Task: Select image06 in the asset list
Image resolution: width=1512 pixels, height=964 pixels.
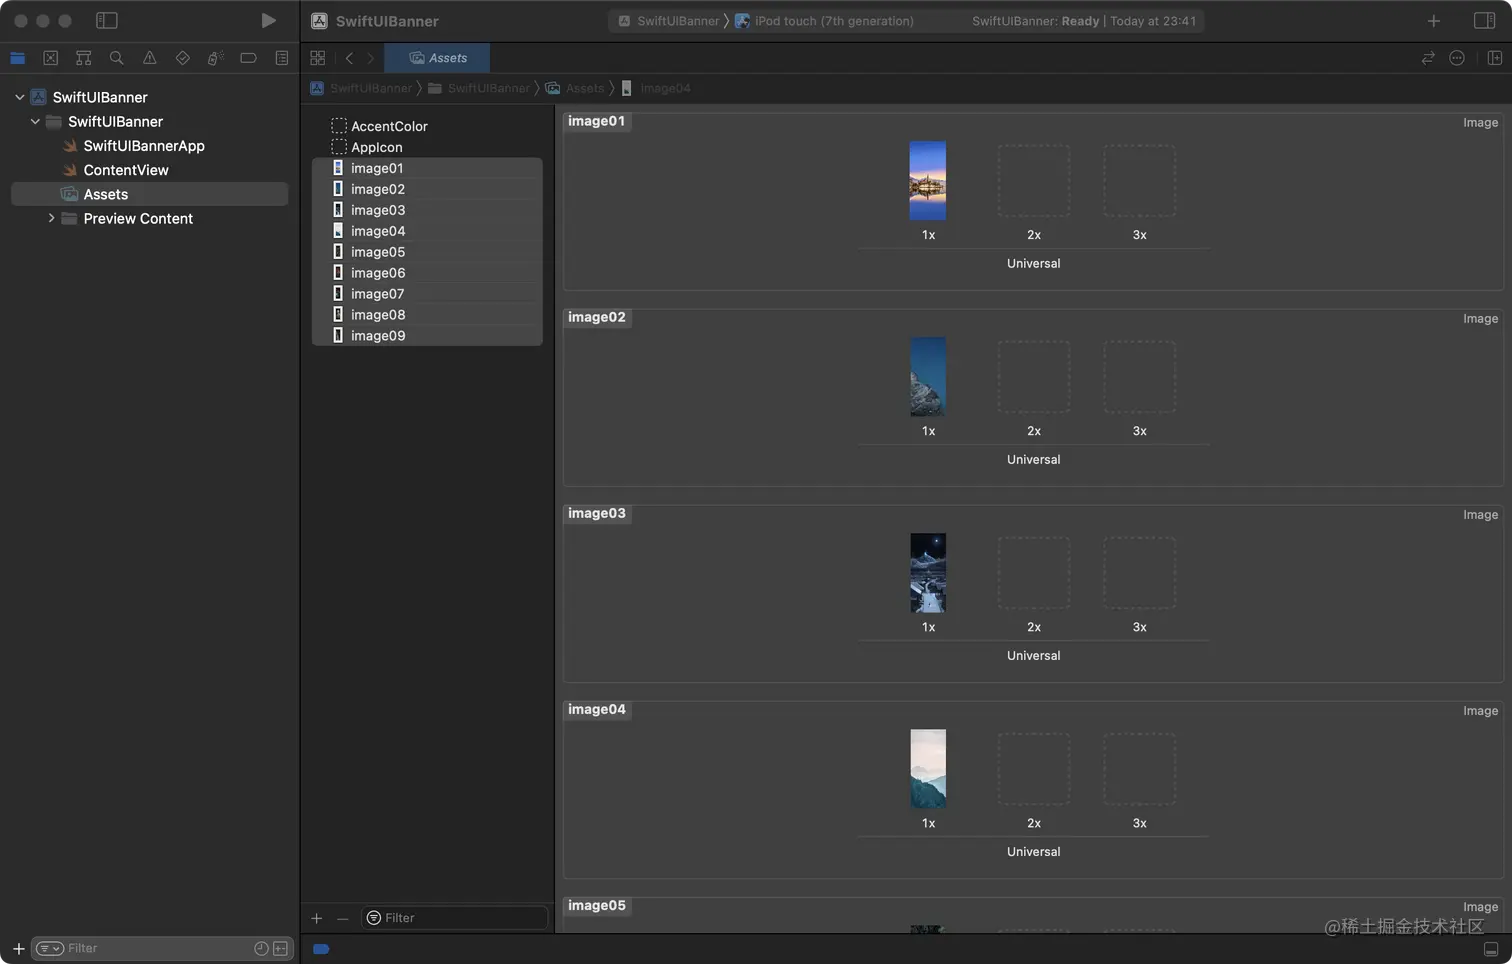Action: [428, 273]
